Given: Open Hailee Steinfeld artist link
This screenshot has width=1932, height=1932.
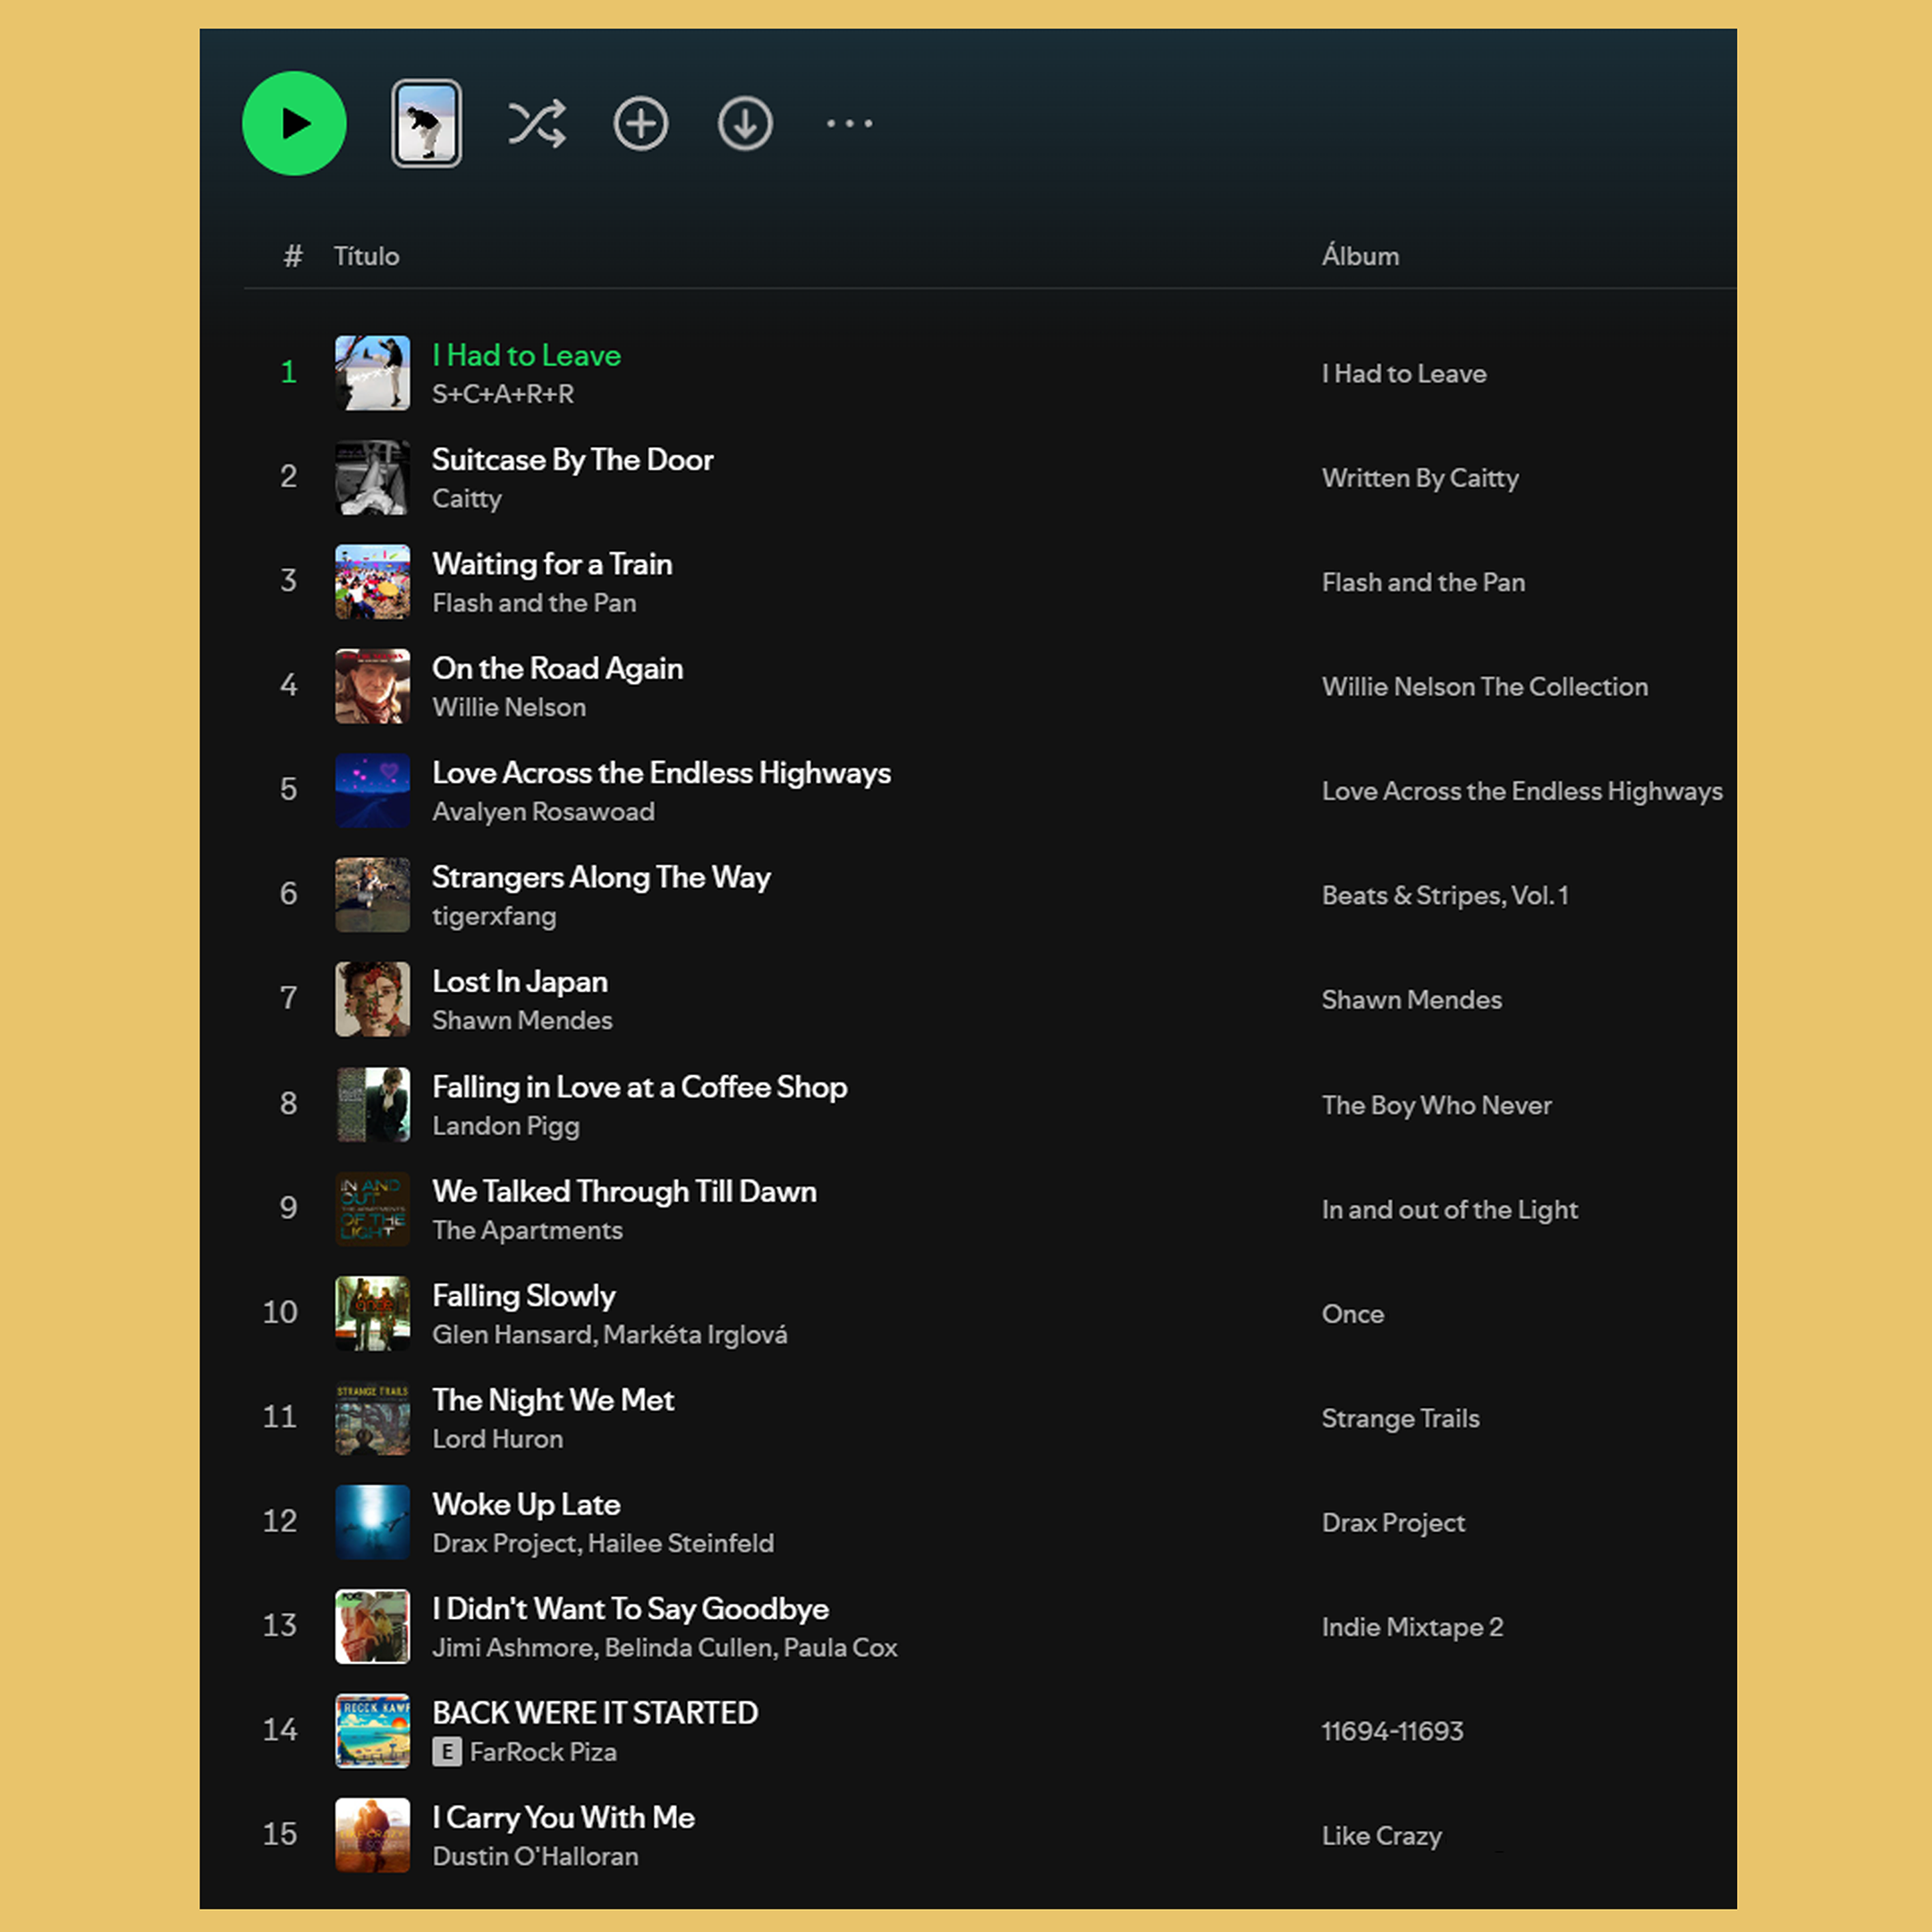Looking at the screenshot, I should pos(680,1543).
